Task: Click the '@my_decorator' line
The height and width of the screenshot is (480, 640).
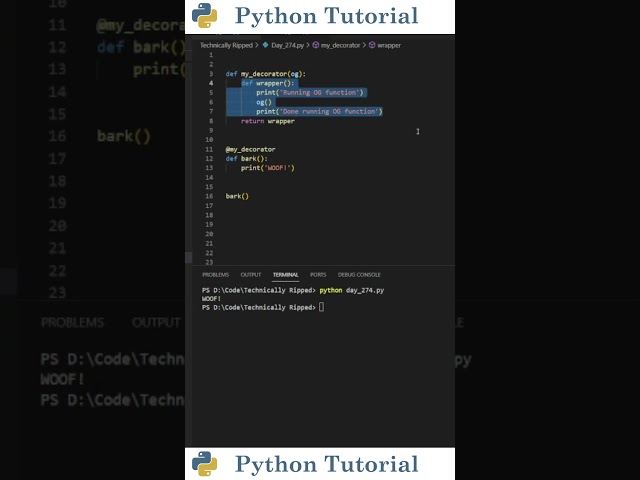Action: coord(250,149)
